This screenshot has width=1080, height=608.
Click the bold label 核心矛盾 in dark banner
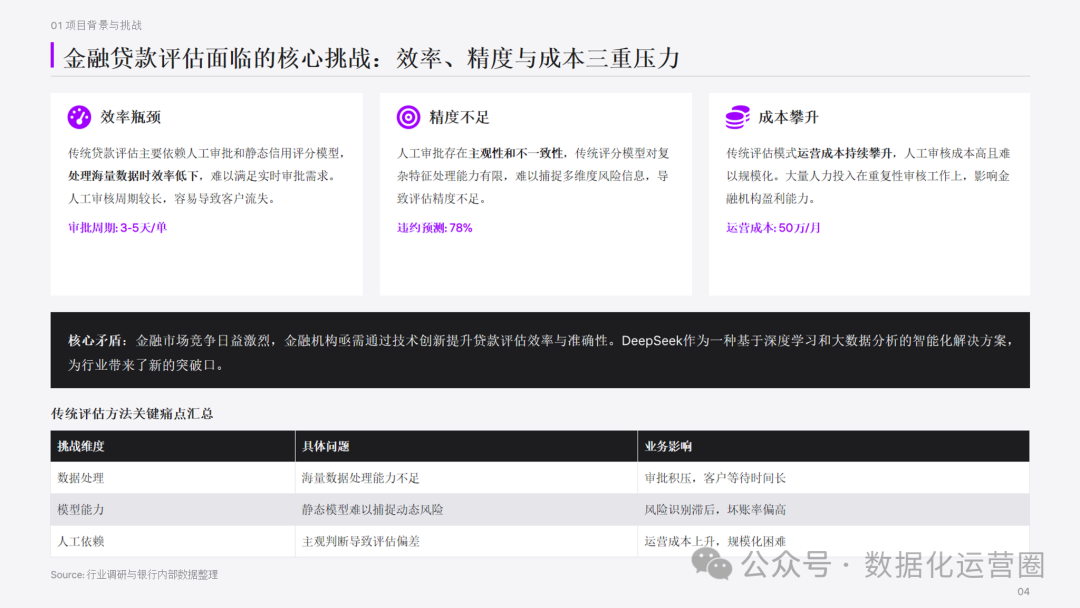tap(96, 341)
